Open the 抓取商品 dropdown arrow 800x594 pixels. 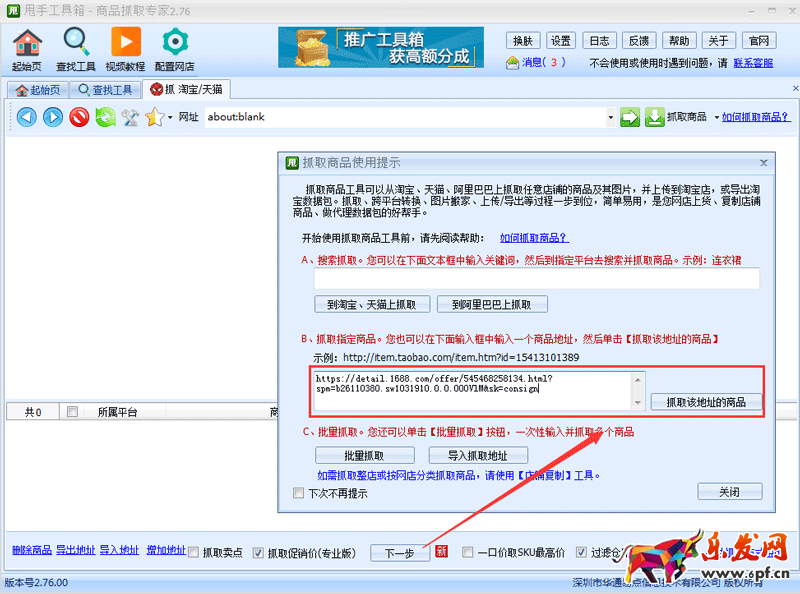point(716,117)
